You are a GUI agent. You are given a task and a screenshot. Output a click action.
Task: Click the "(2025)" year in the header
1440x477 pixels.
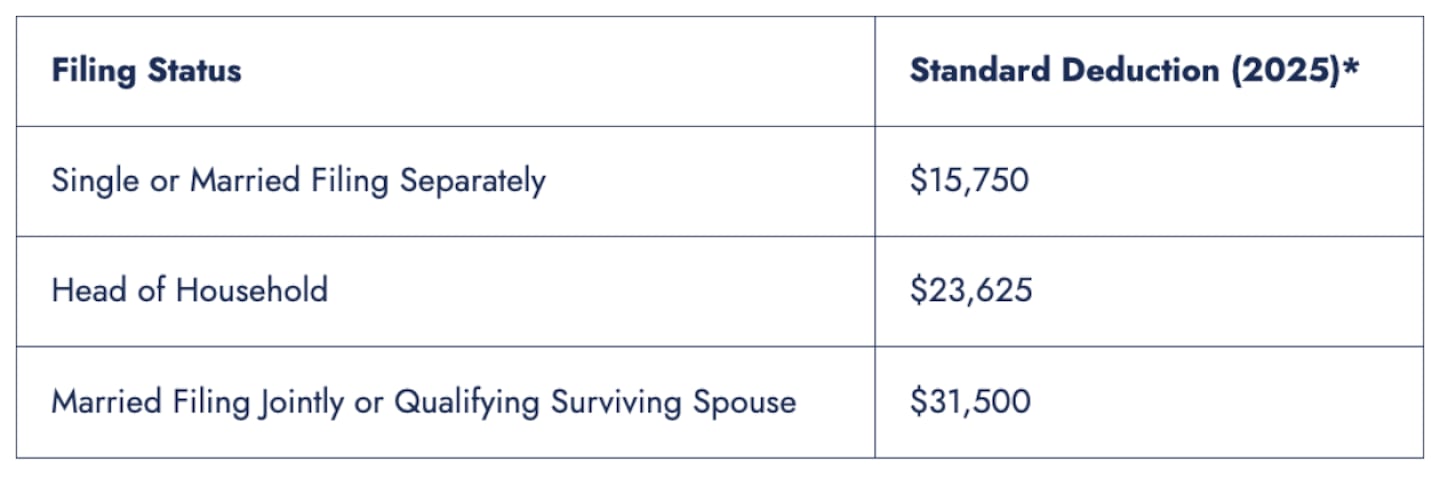point(1284,72)
